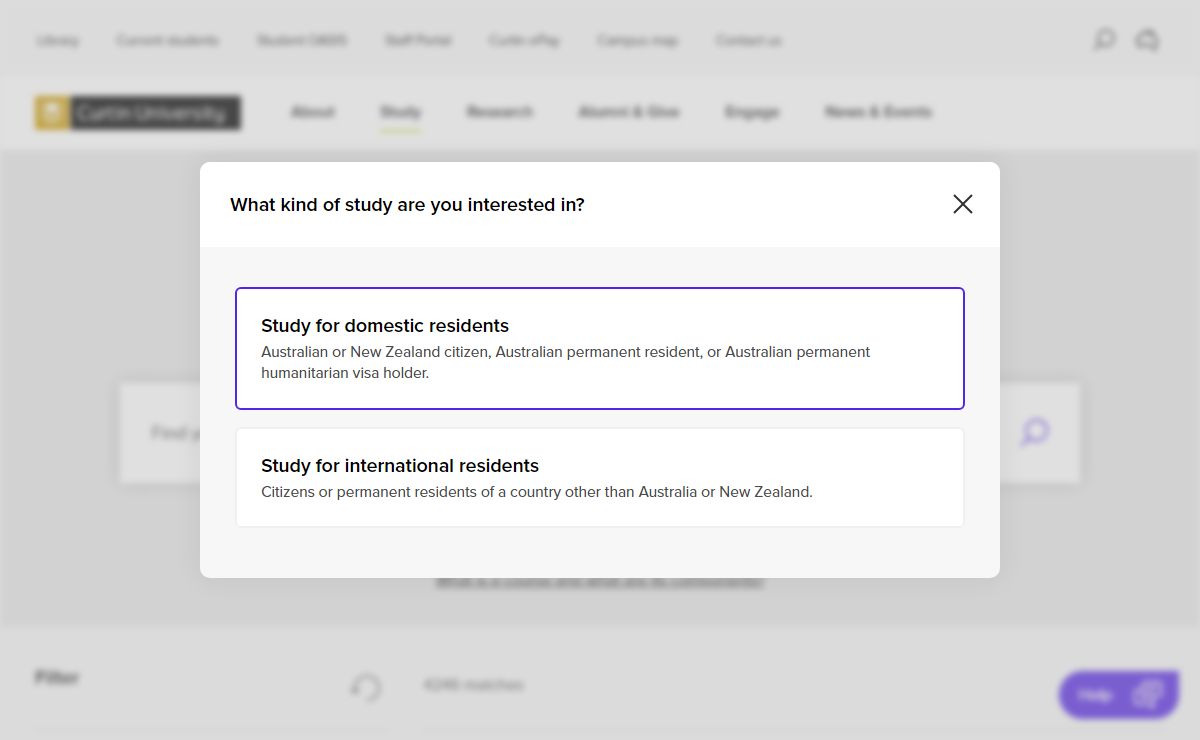Open the search icon in top bar
Viewport: 1200px width, 740px height.
[1104, 40]
